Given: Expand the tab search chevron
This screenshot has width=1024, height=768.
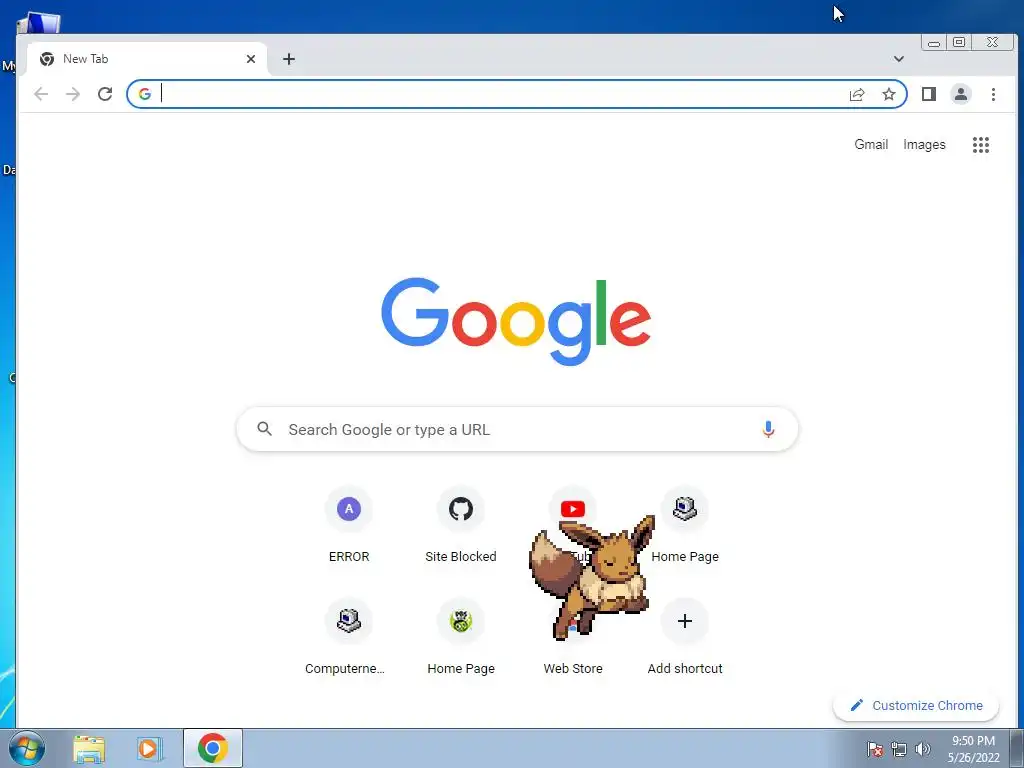Looking at the screenshot, I should pyautogui.click(x=899, y=59).
